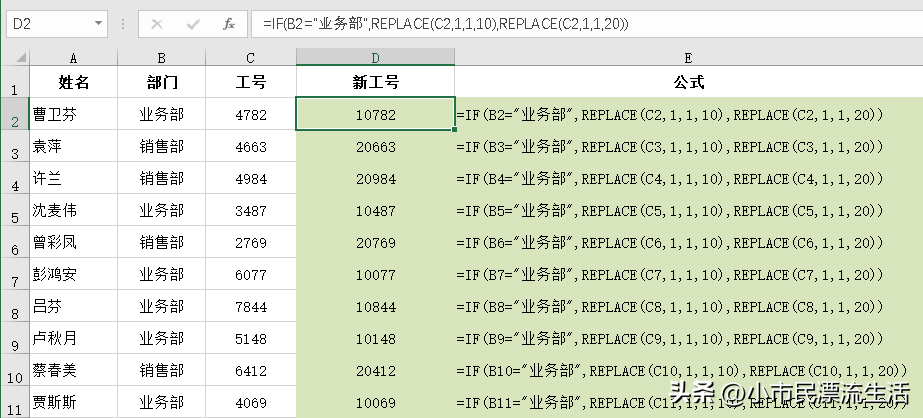This screenshot has height=418, width=923.
Task: Open the Insert Function fx icon
Action: [x=229, y=24]
